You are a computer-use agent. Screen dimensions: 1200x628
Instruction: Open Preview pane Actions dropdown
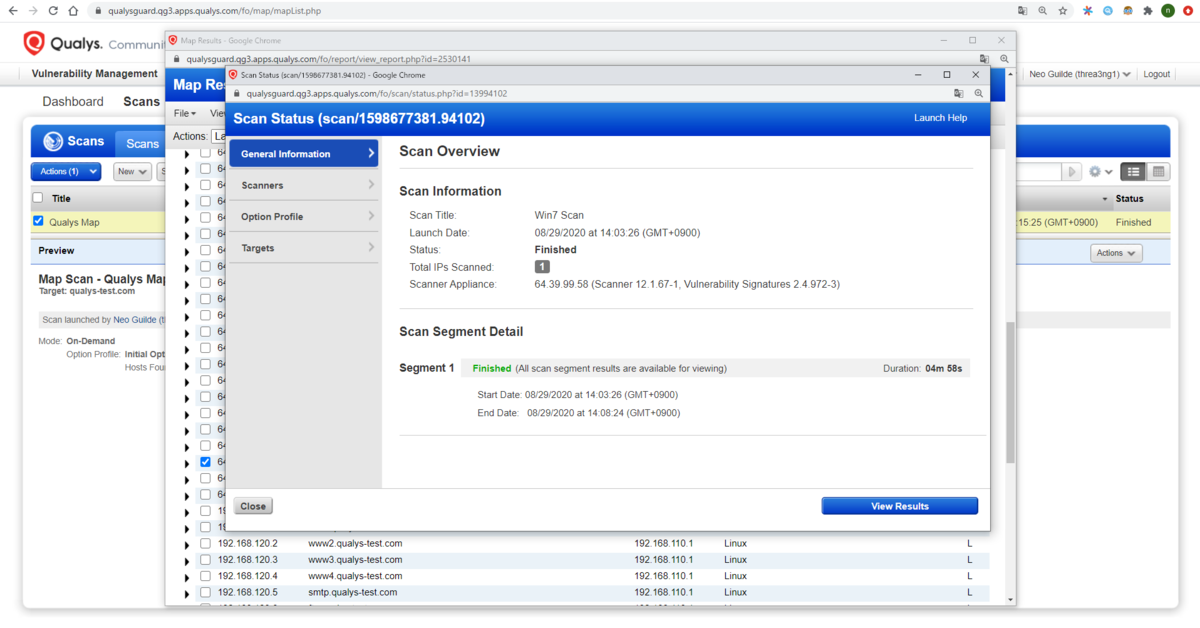pyautogui.click(x=1116, y=253)
